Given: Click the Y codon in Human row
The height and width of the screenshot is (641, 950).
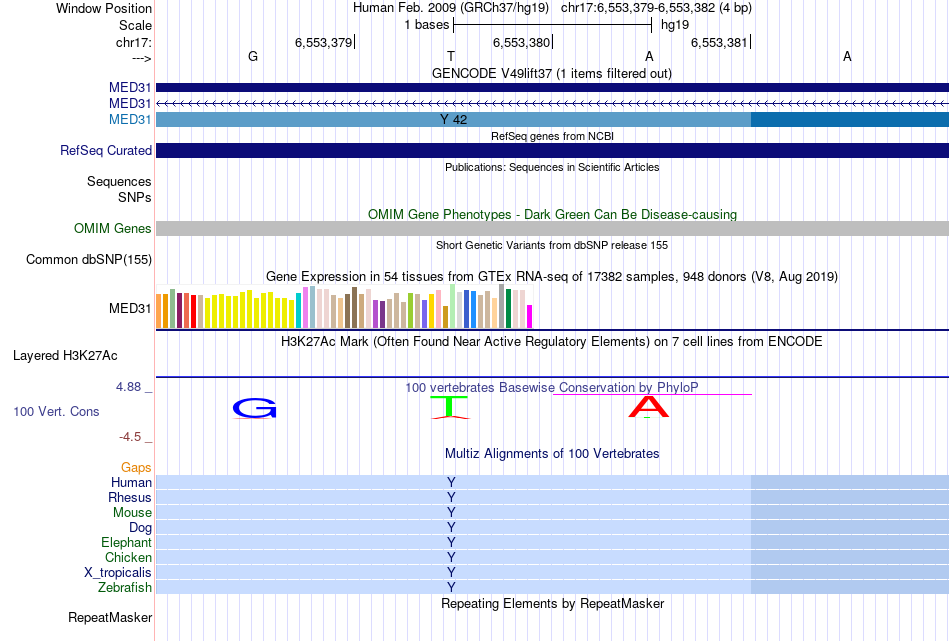Looking at the screenshot, I should [451, 482].
